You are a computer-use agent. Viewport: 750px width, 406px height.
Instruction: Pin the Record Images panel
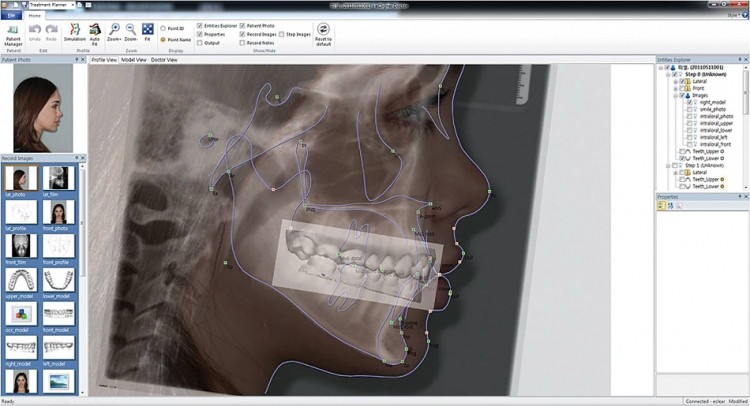[77, 158]
